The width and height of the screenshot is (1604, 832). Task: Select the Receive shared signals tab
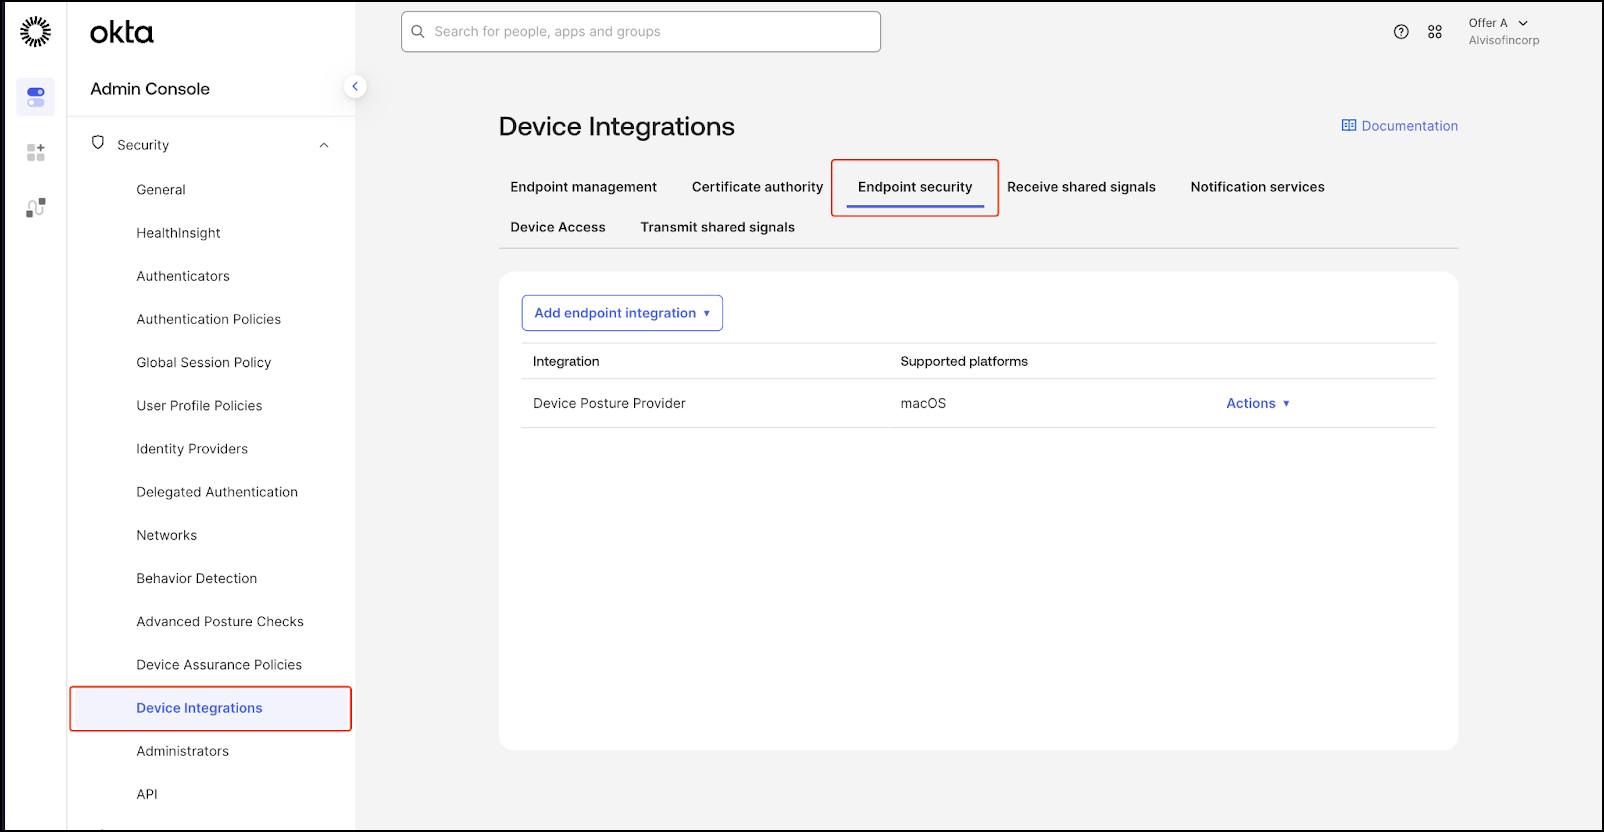tap(1081, 187)
